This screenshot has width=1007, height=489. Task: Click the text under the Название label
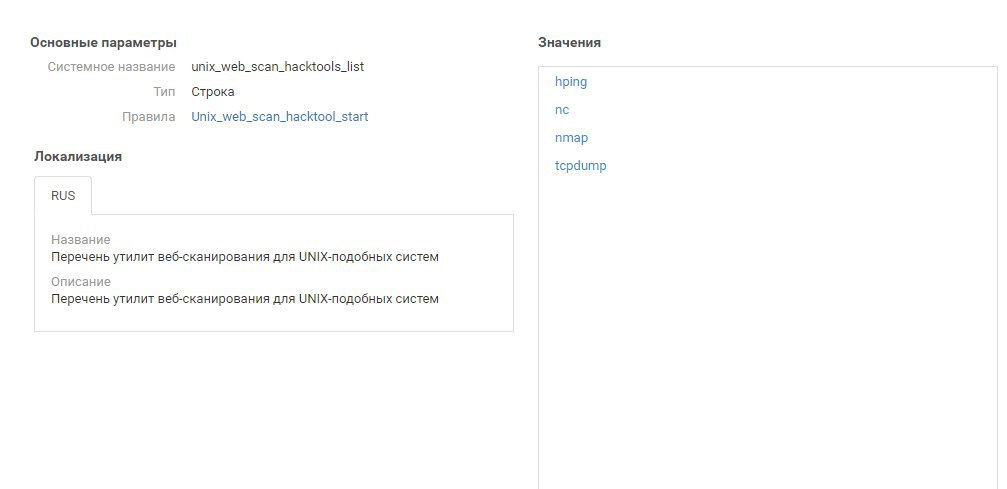pos(245,257)
